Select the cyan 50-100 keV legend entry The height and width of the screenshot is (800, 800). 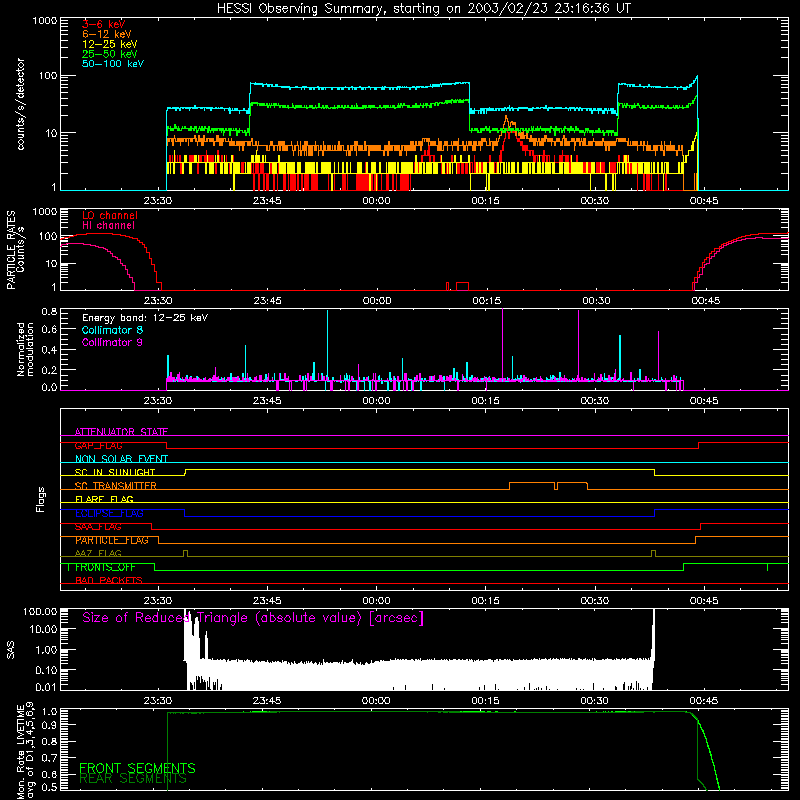tap(113, 64)
